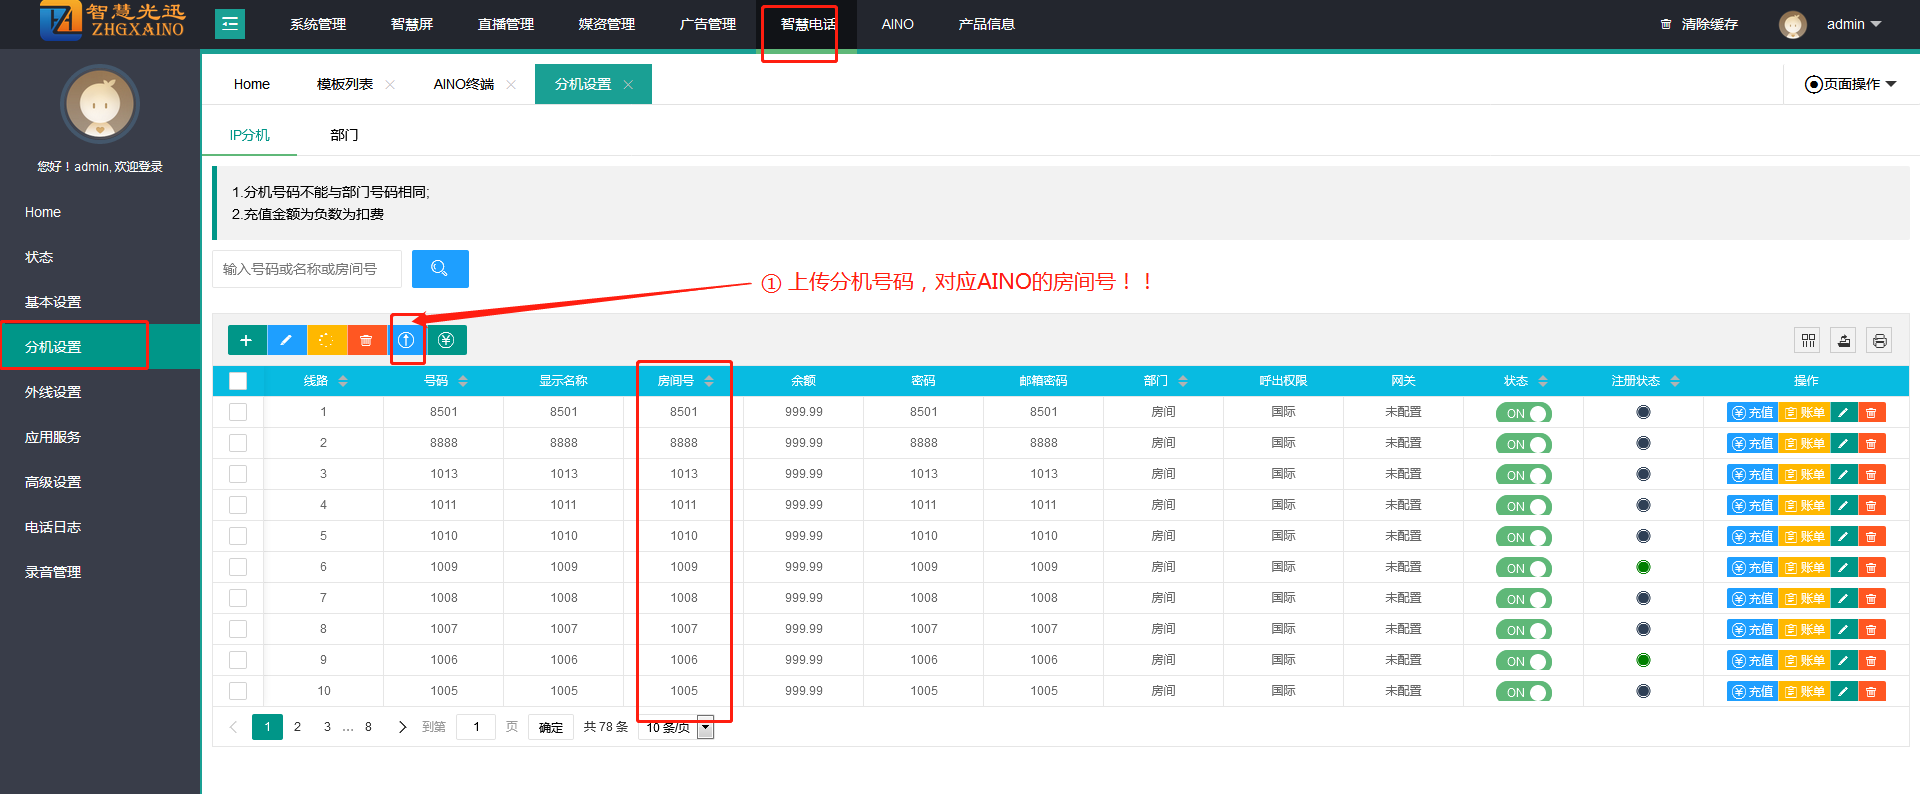Toggle the ON switch for extension 8501
The image size is (1920, 794).
(1523, 413)
